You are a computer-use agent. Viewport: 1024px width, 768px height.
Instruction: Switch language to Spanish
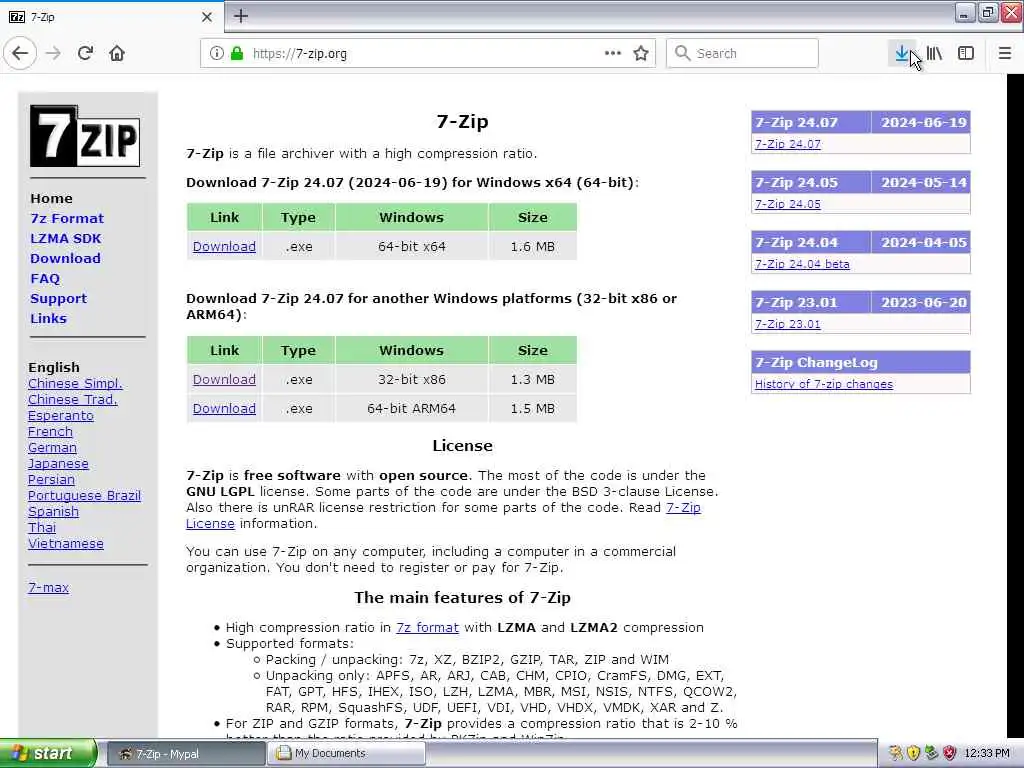[x=53, y=511]
